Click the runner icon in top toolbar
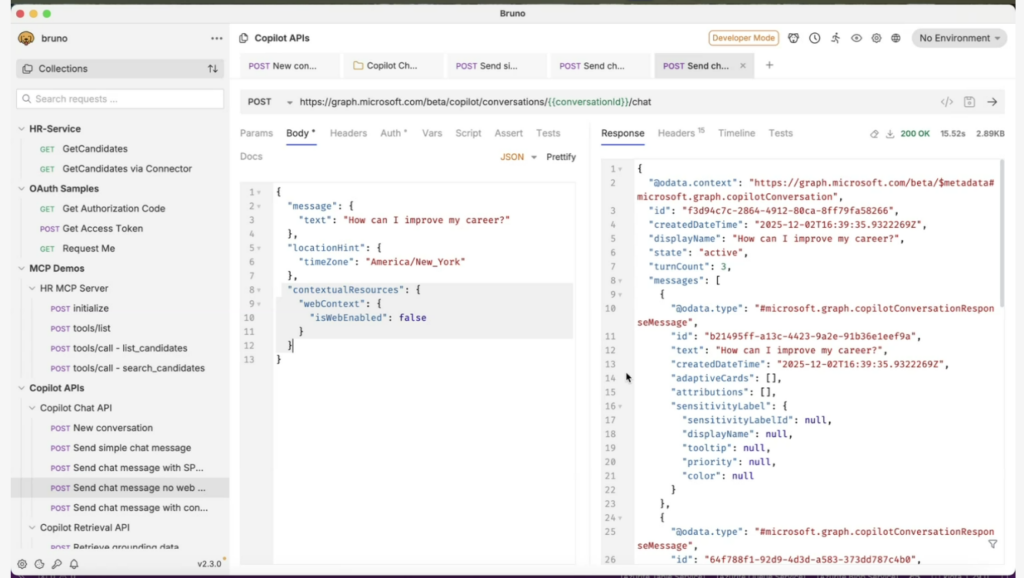 coord(835,38)
